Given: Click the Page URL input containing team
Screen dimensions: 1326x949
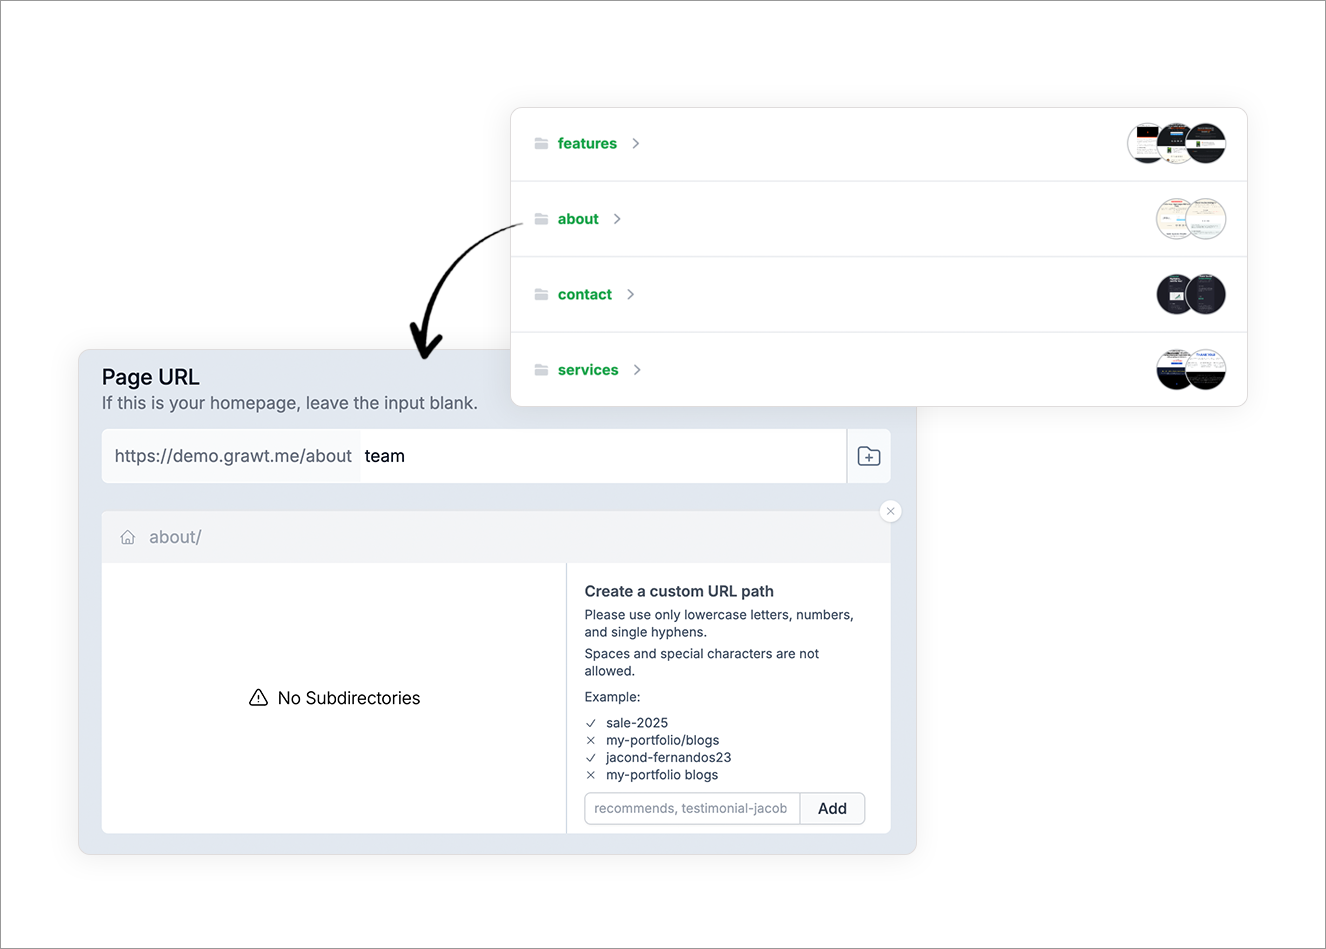Looking at the screenshot, I should [x=600, y=456].
